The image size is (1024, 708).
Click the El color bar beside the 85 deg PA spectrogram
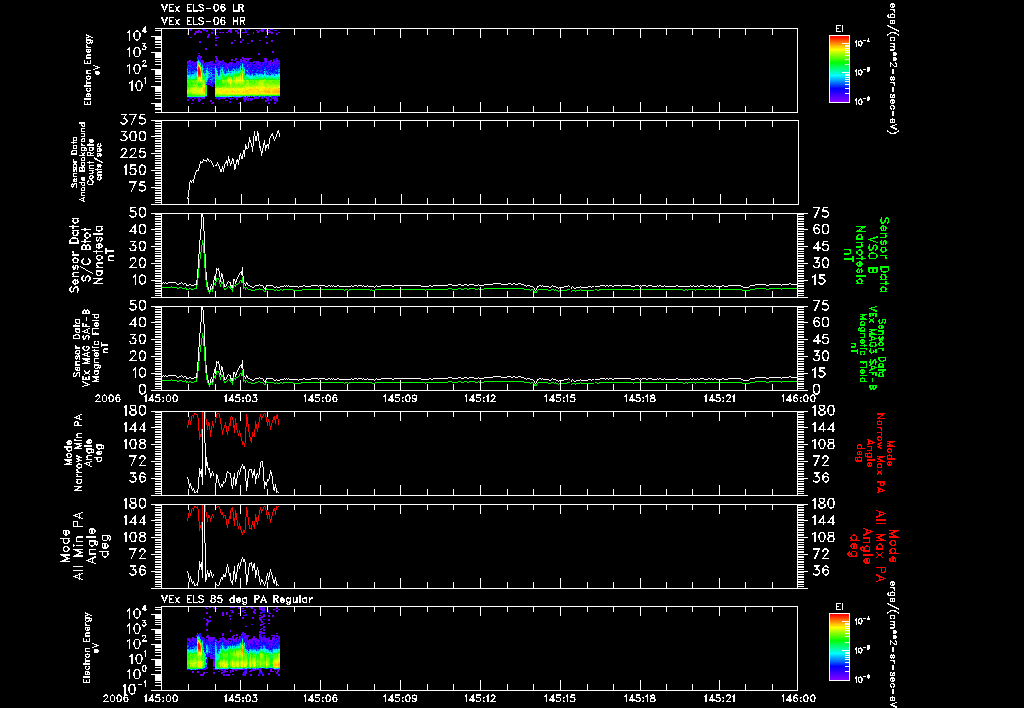[839, 648]
